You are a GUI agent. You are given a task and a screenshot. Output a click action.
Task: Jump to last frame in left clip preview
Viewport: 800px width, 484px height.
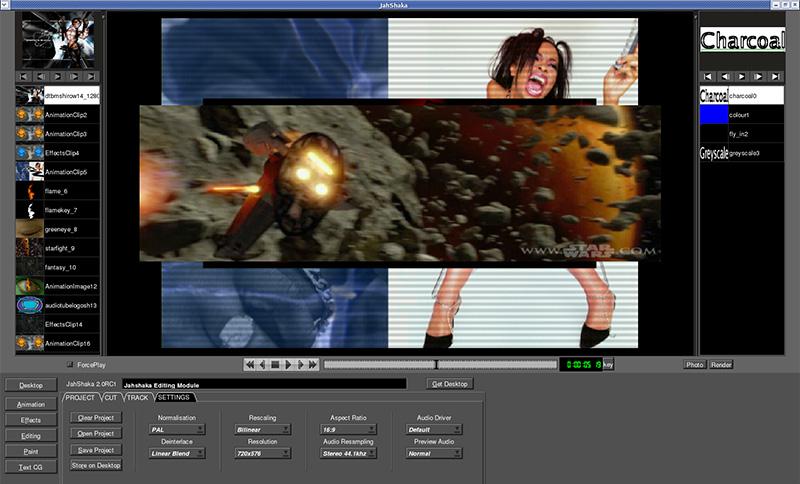[x=91, y=77]
